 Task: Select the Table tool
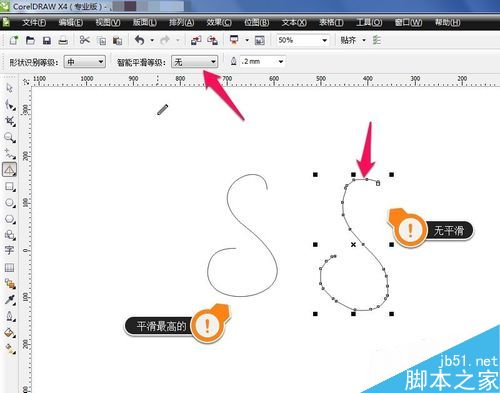coord(9,268)
